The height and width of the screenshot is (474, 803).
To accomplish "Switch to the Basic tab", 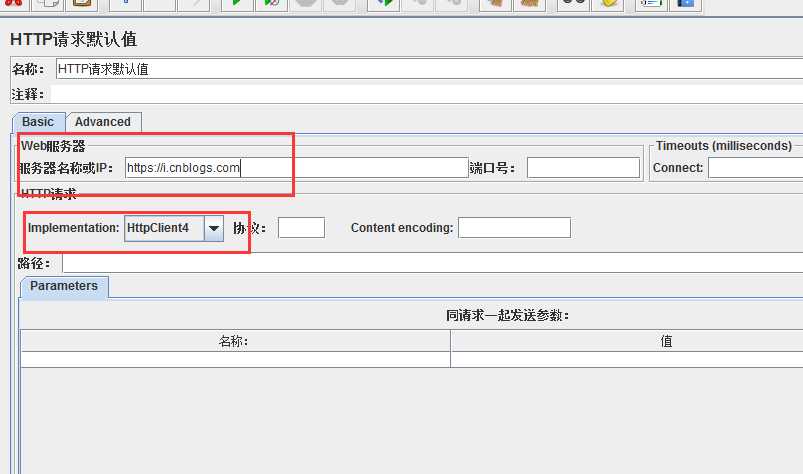I will 38,122.
